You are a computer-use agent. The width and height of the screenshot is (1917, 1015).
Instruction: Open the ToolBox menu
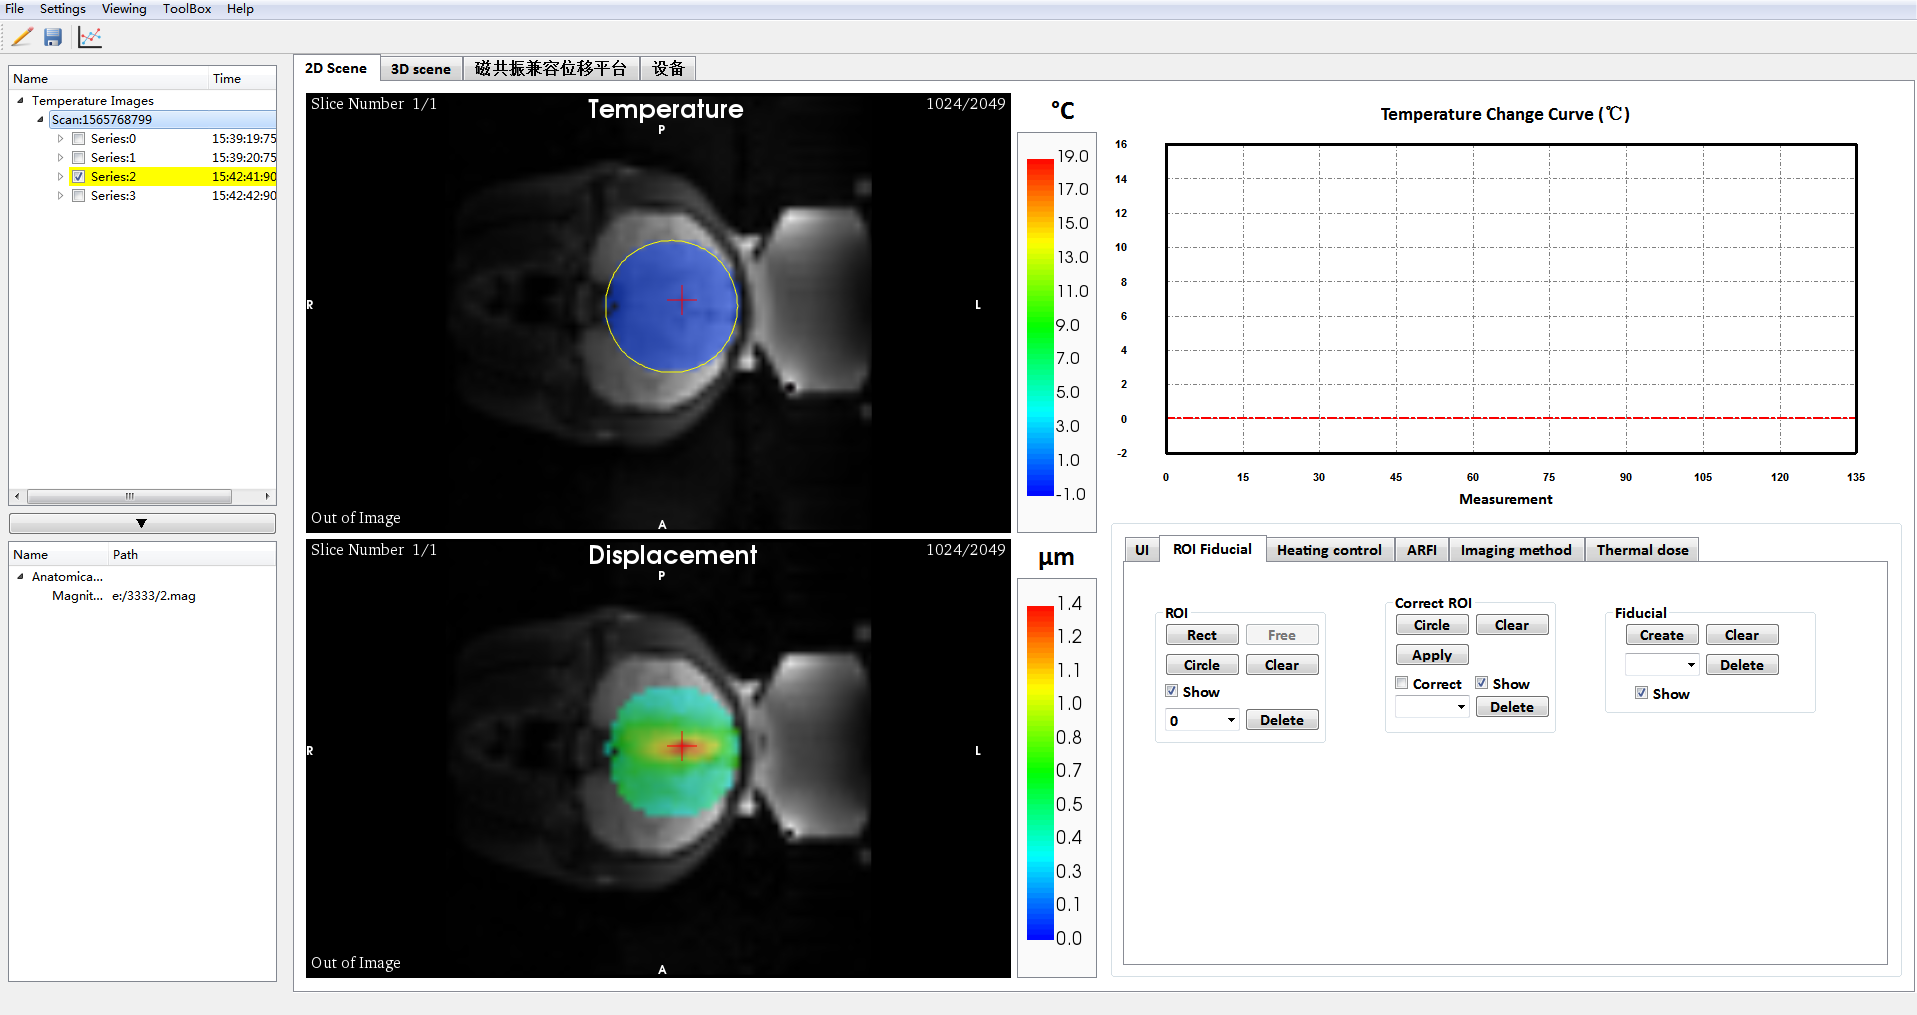[x=187, y=9]
